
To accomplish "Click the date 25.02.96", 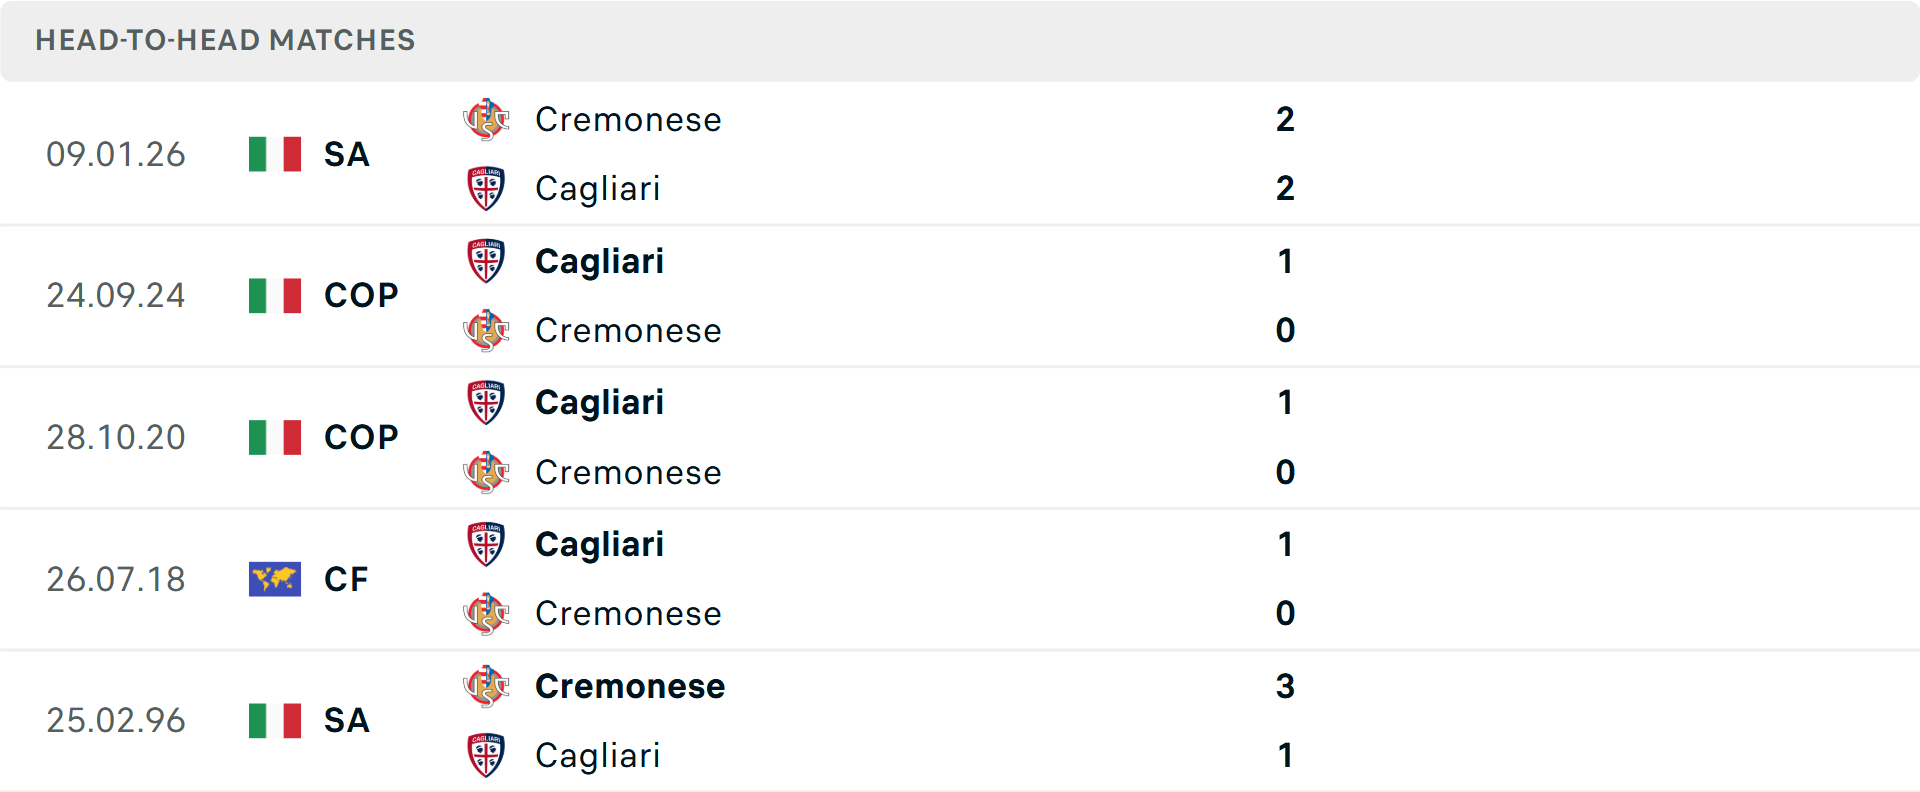I will (x=116, y=720).
